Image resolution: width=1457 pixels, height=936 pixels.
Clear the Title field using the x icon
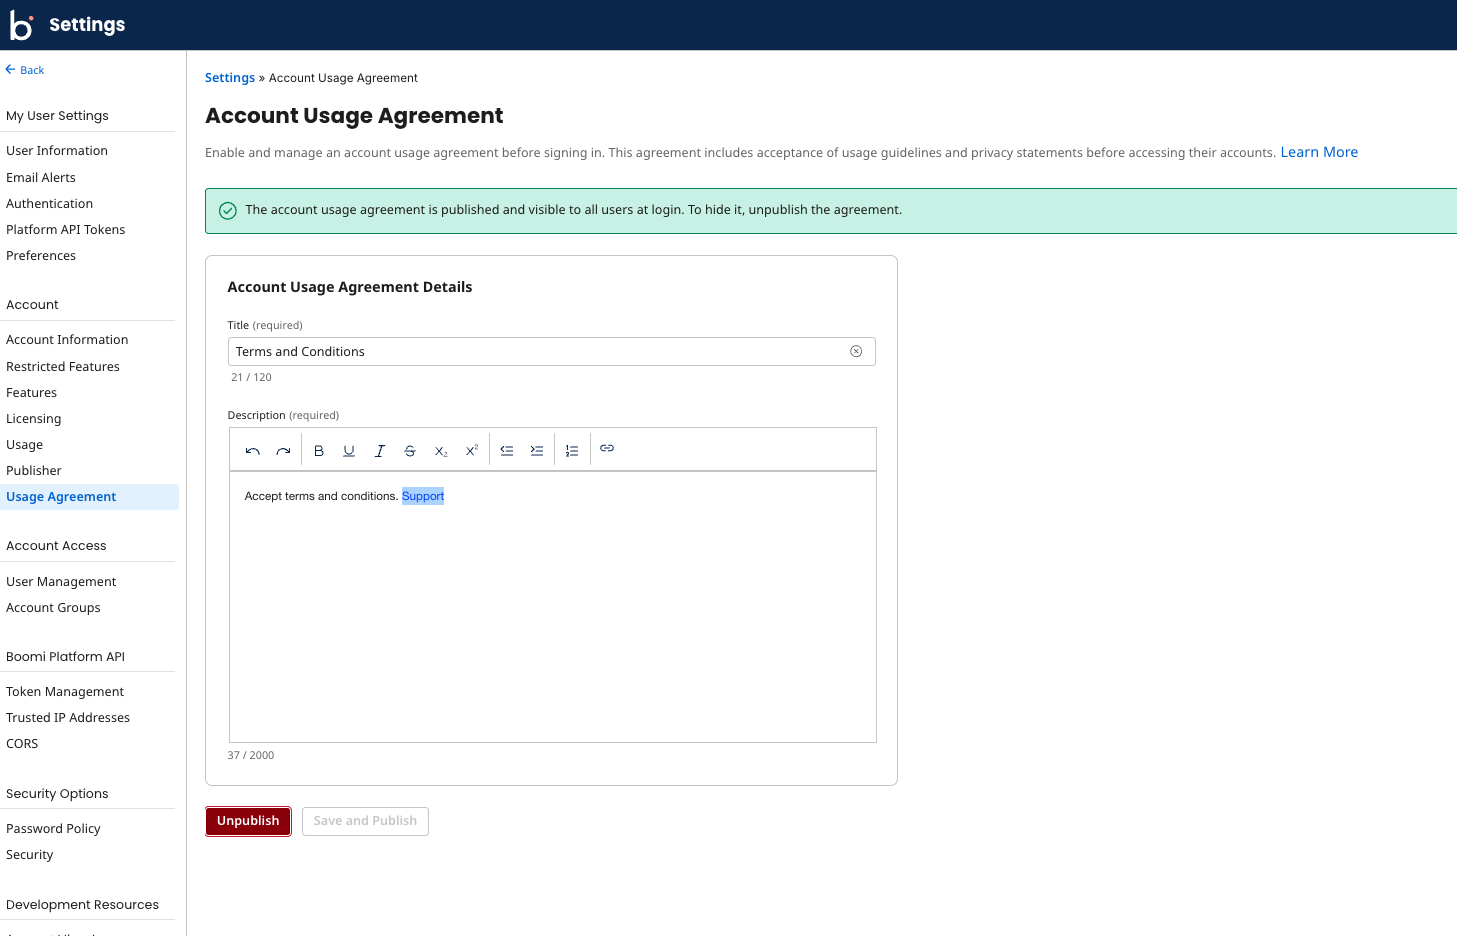856,351
